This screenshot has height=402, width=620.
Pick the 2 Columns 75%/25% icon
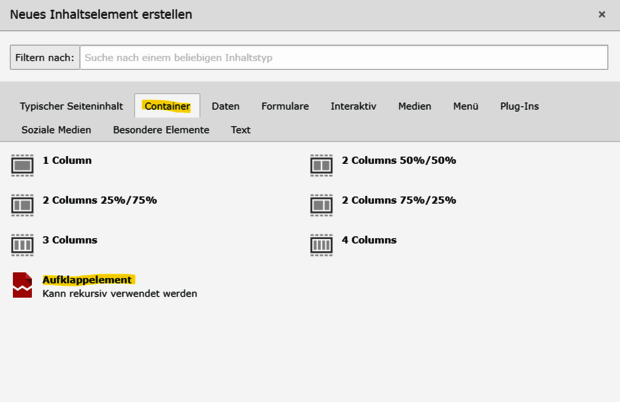(x=321, y=205)
